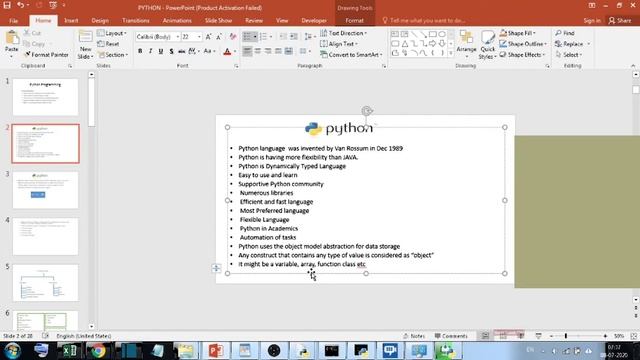640x360 pixels.
Task: Open the Shape Effects dropdown
Action: [522, 54]
